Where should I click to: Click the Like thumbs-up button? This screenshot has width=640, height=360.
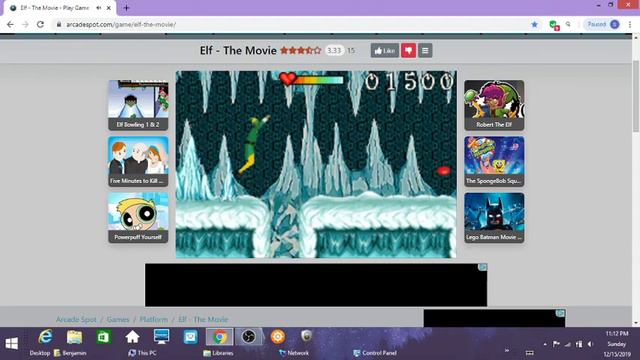384,51
